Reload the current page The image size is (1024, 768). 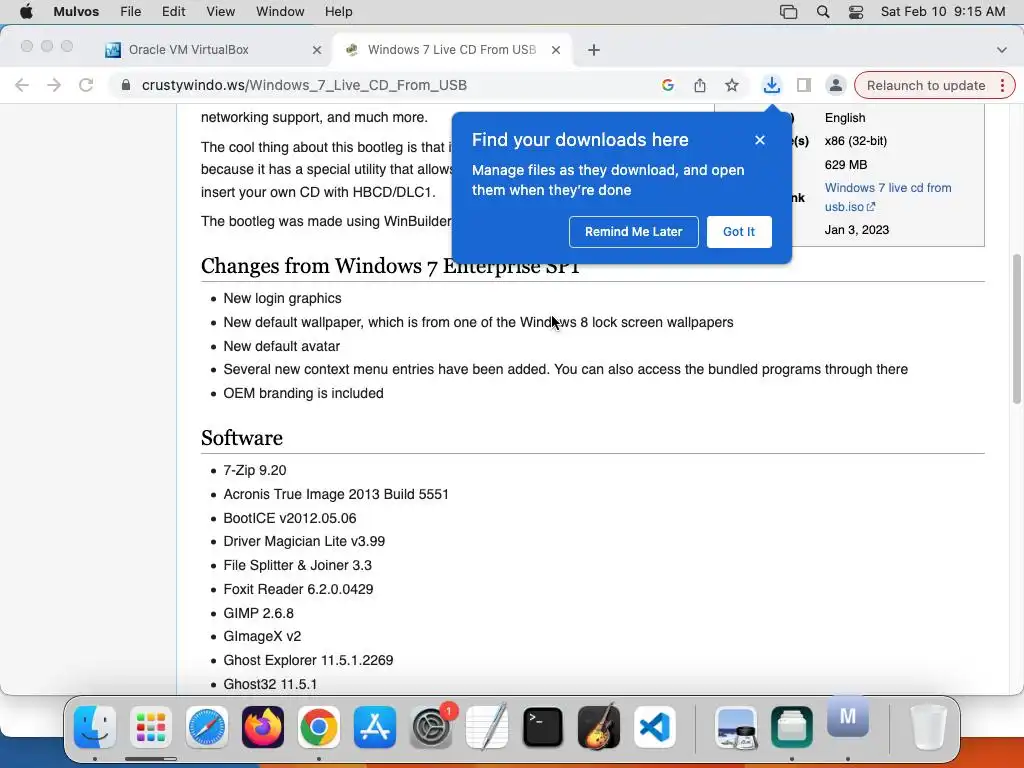86,85
